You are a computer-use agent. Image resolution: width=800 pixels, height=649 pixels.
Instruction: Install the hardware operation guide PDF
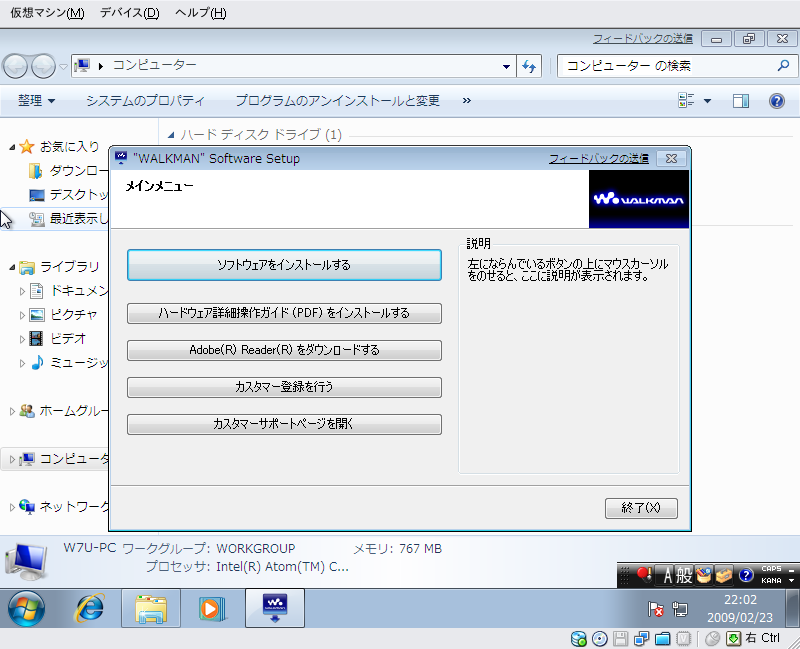(284, 313)
